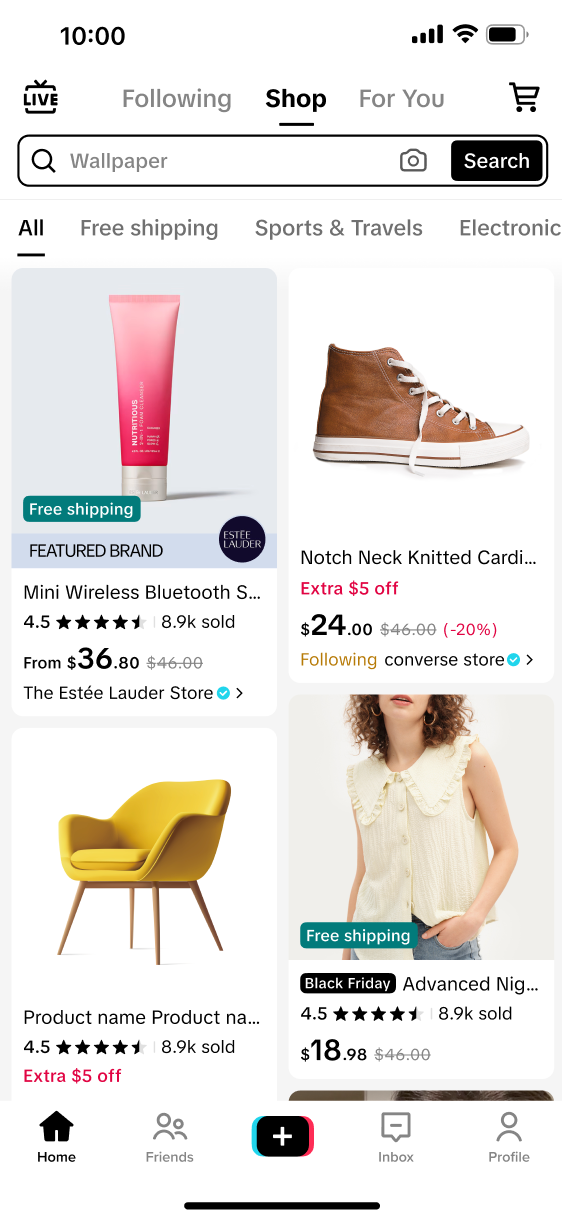Go to the Home icon
This screenshot has height=1220, width=562.
coord(56,1127)
